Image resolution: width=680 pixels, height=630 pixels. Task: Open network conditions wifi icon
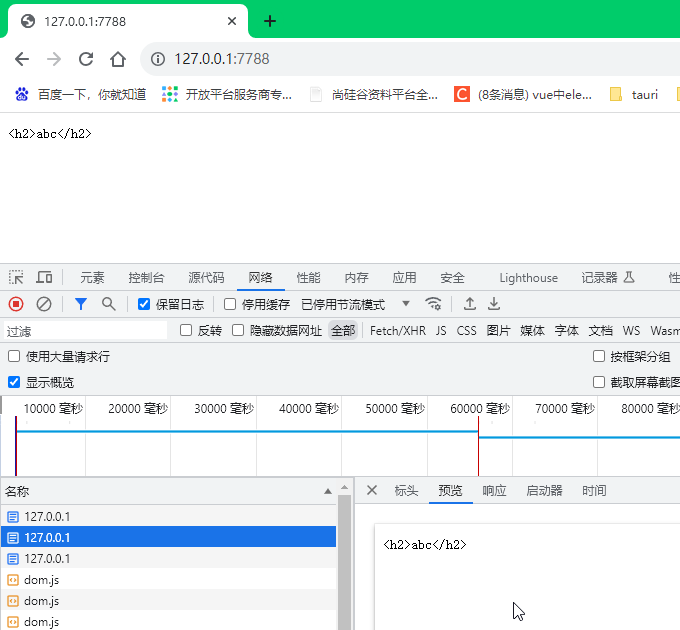(x=433, y=304)
